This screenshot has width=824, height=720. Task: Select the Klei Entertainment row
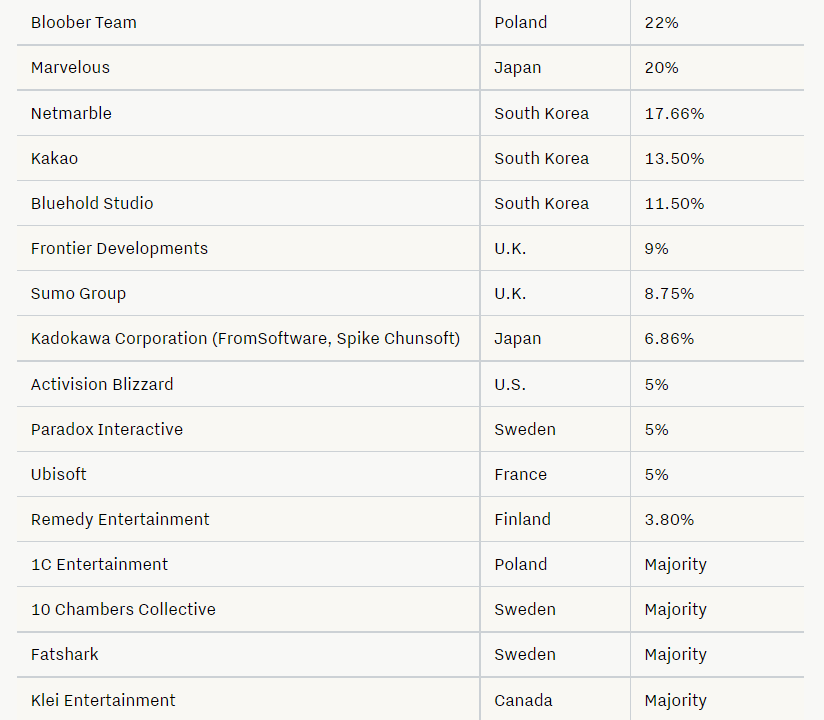coord(103,700)
